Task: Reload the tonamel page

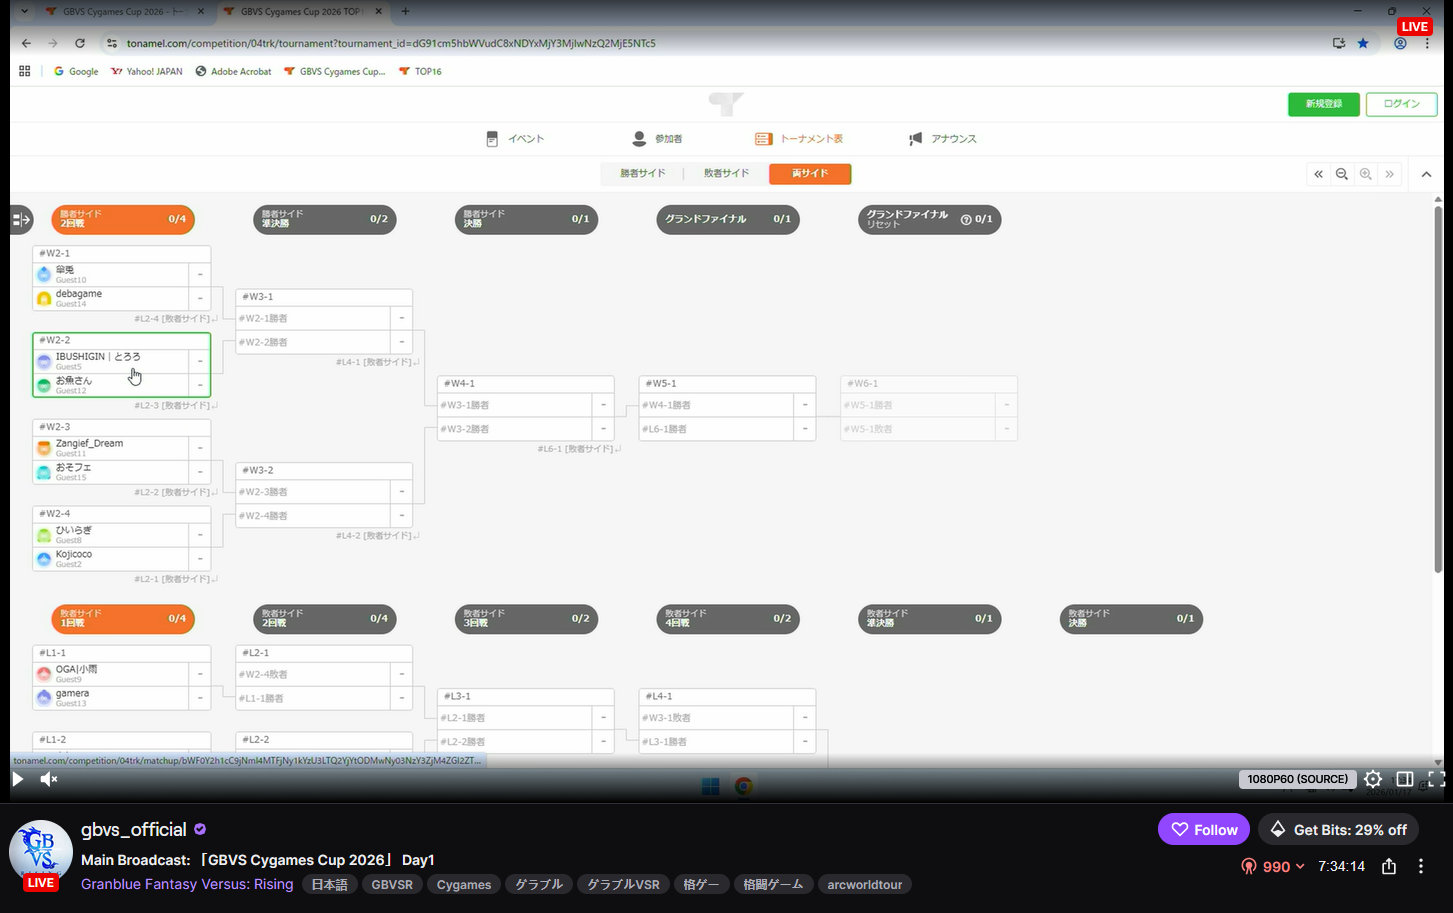Action: (x=80, y=43)
